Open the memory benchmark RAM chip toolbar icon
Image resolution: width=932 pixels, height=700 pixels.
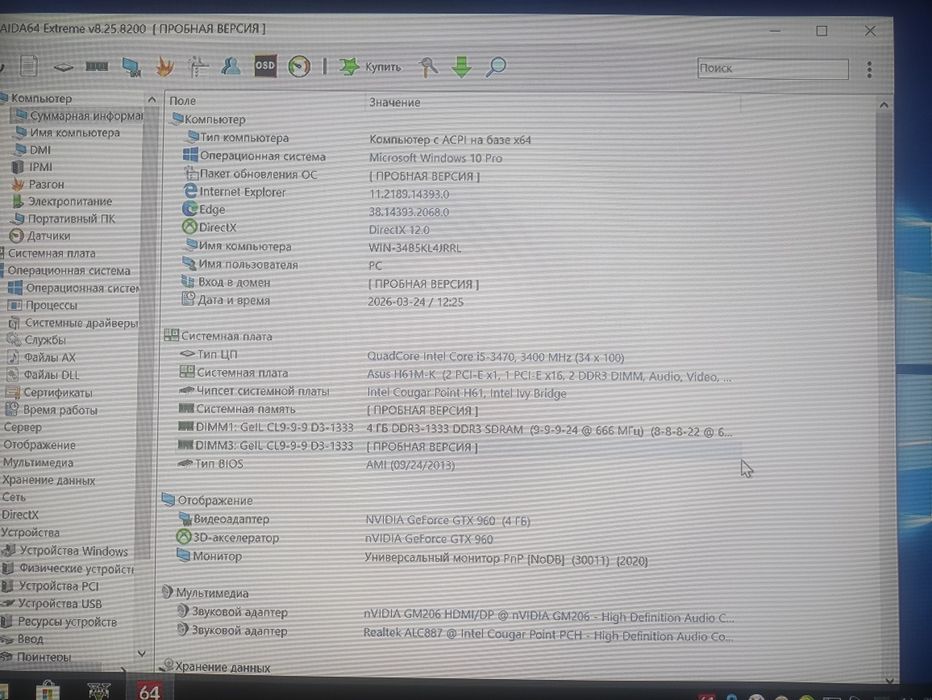pyautogui.click(x=96, y=66)
